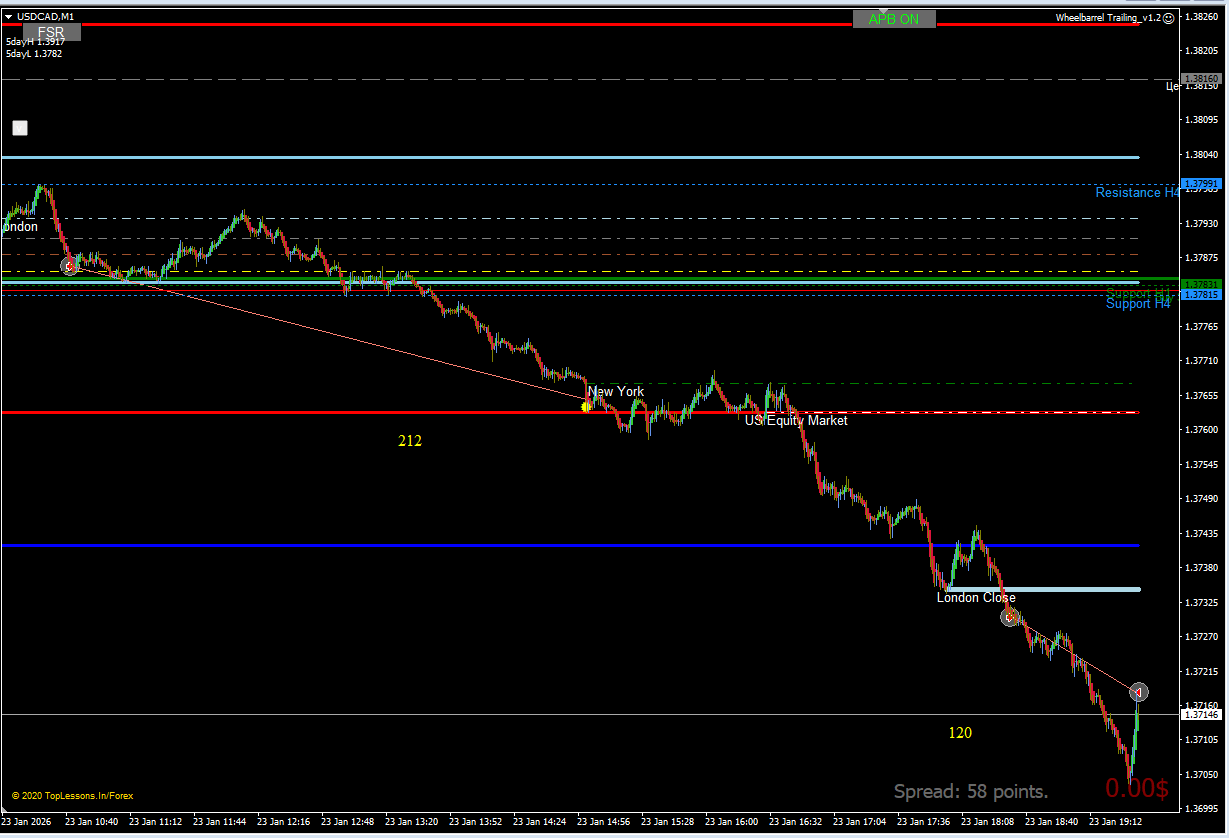Screen dimensions: 1229x838
Task: Click the 5dayL 1.3782 label
Action: 34,54
